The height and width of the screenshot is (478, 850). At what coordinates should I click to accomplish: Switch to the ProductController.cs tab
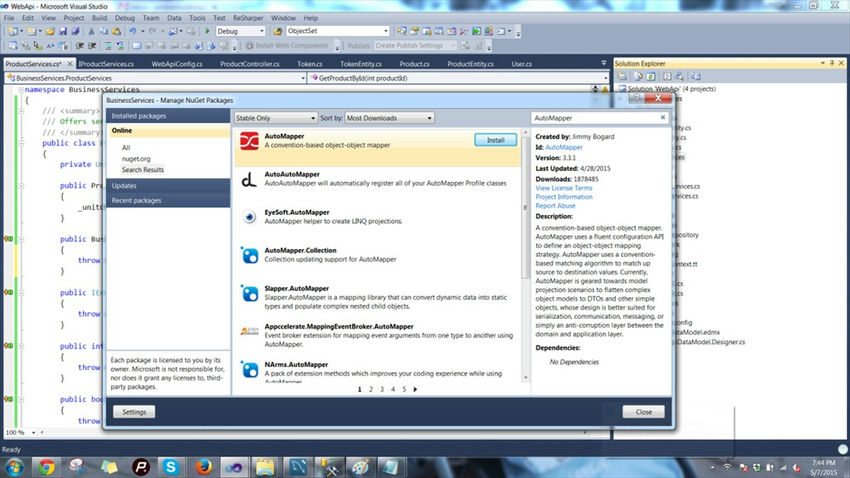click(249, 64)
